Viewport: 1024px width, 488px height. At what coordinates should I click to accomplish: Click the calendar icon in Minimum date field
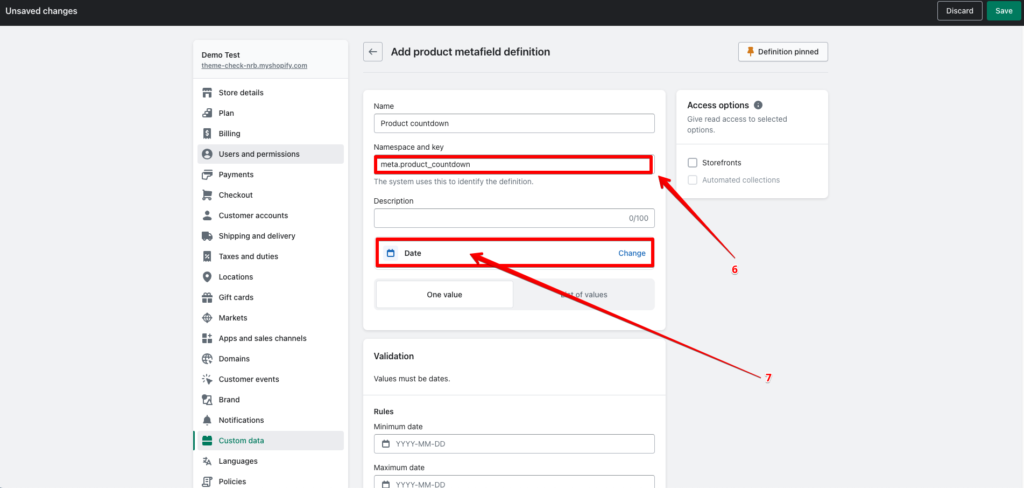point(385,444)
